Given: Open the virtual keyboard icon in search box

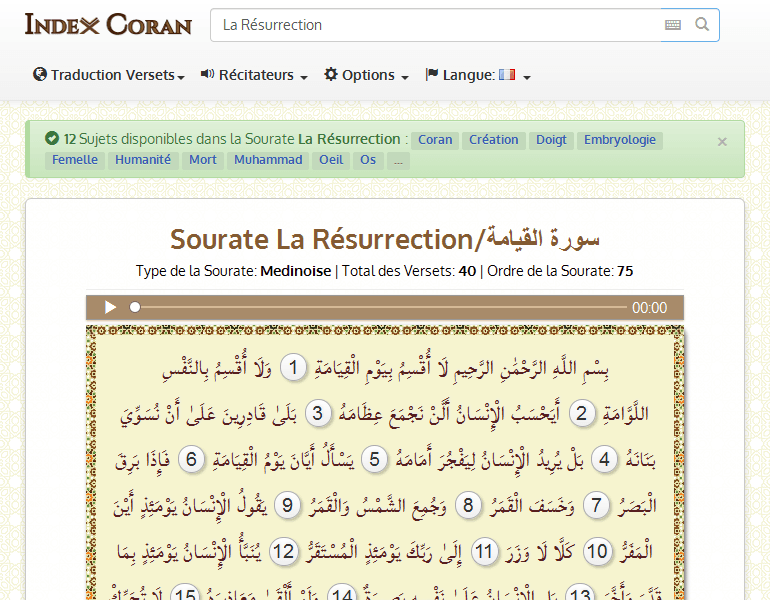Looking at the screenshot, I should [x=673, y=25].
